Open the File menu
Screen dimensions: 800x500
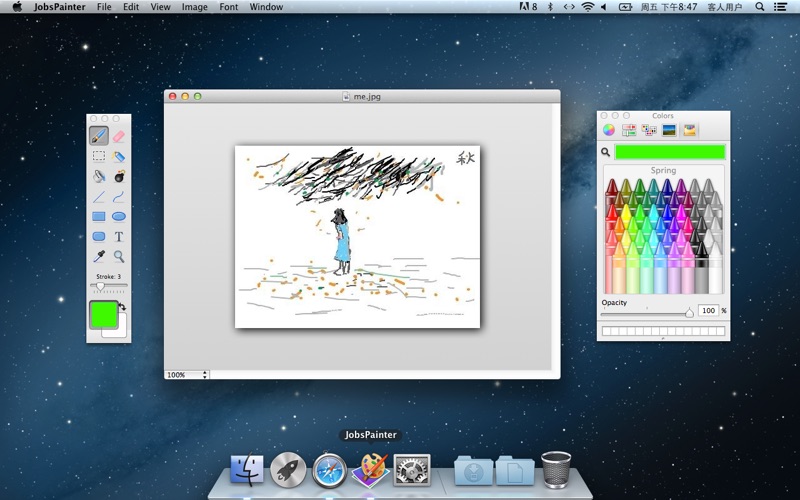(104, 7)
